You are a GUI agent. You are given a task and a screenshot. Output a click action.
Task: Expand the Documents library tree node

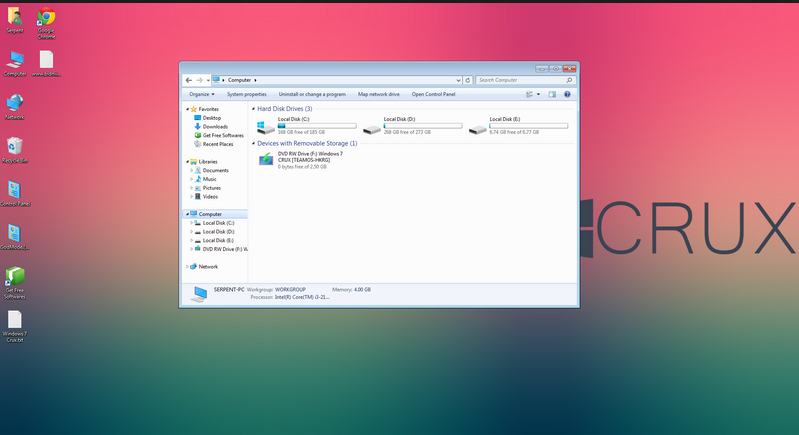pyautogui.click(x=192, y=170)
